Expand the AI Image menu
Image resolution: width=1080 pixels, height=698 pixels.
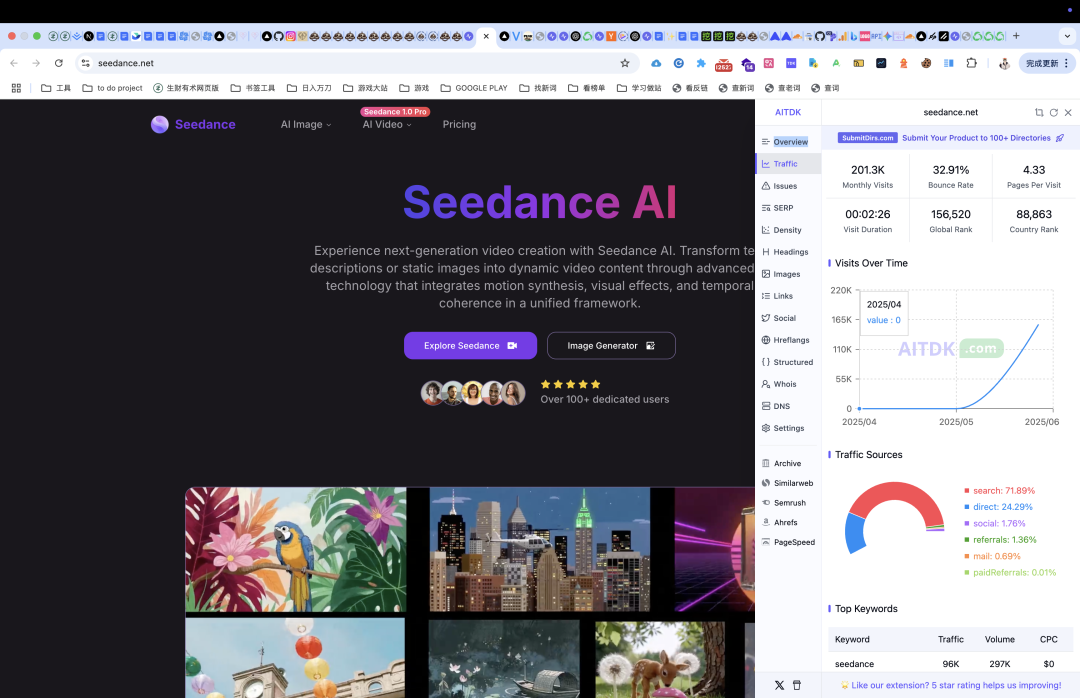306,125
